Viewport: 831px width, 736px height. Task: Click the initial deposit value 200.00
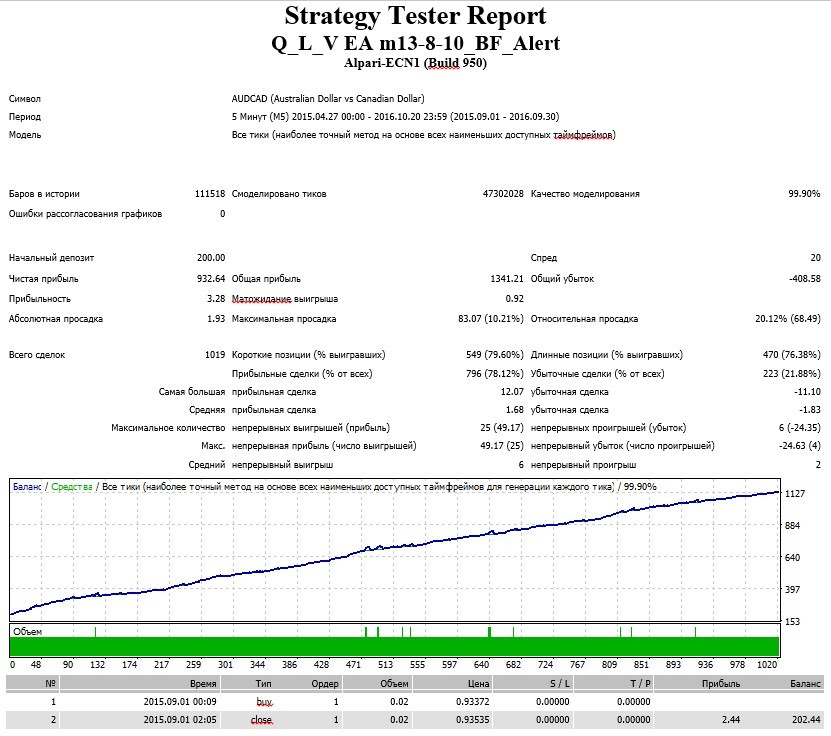click(211, 258)
